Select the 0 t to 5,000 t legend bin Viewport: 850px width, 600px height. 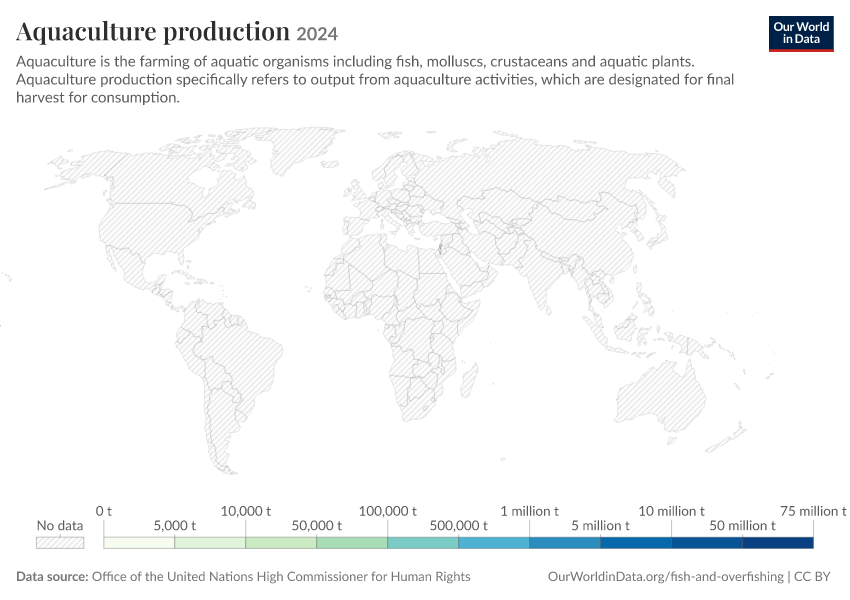[139, 543]
